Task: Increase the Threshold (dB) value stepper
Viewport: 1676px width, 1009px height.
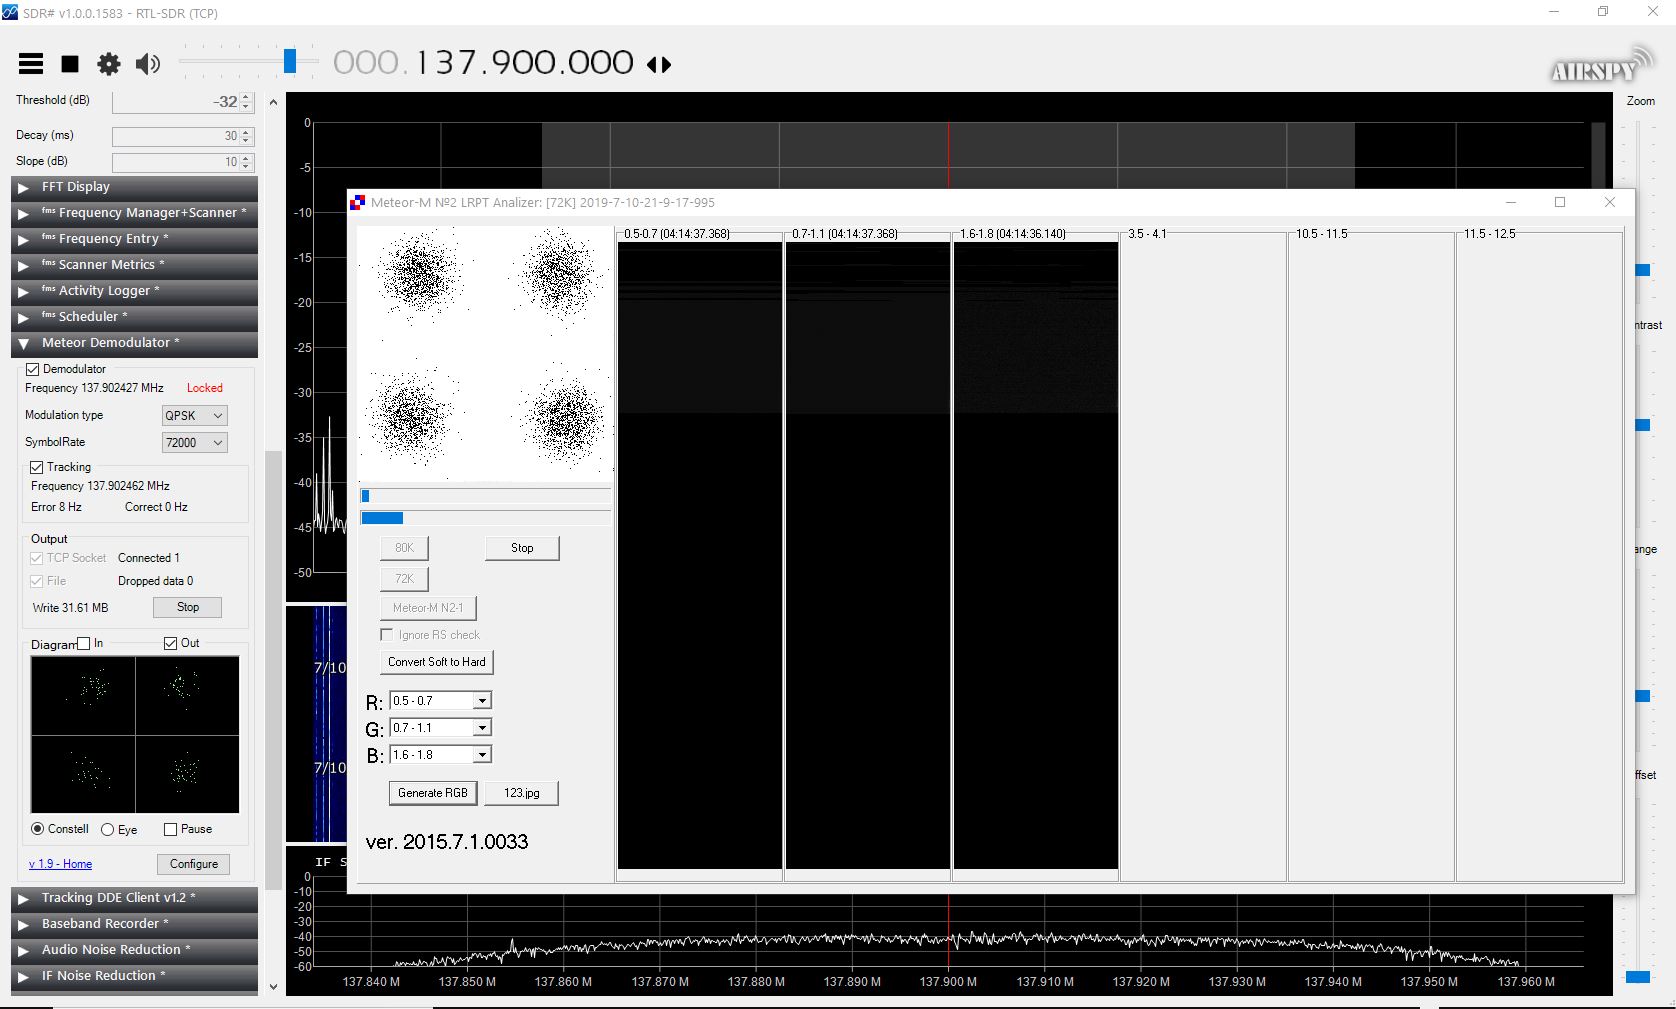Action: tap(246, 97)
